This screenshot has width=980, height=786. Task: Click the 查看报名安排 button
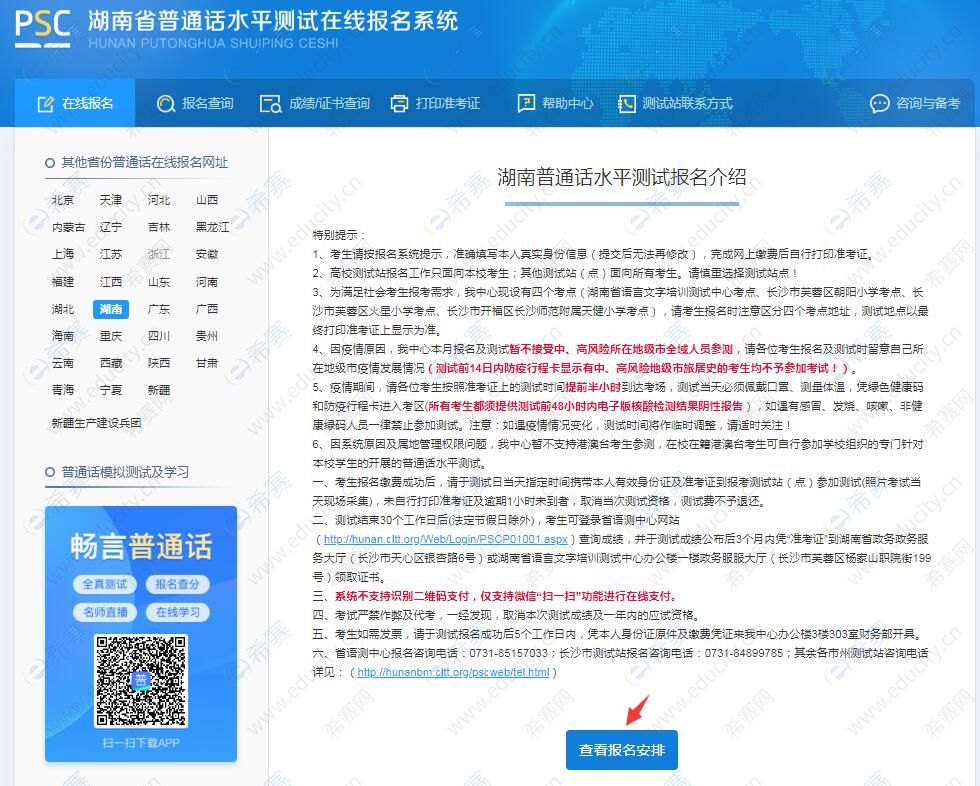621,749
